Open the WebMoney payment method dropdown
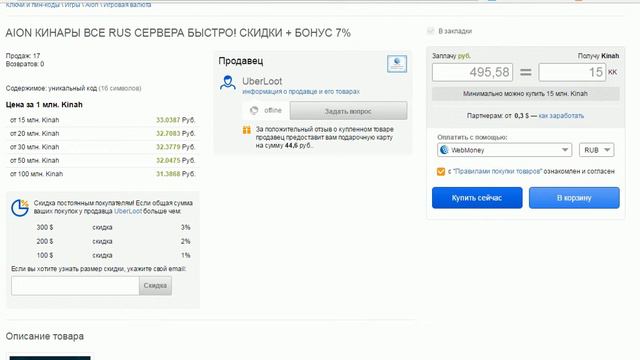The image size is (640, 360). (x=504, y=150)
